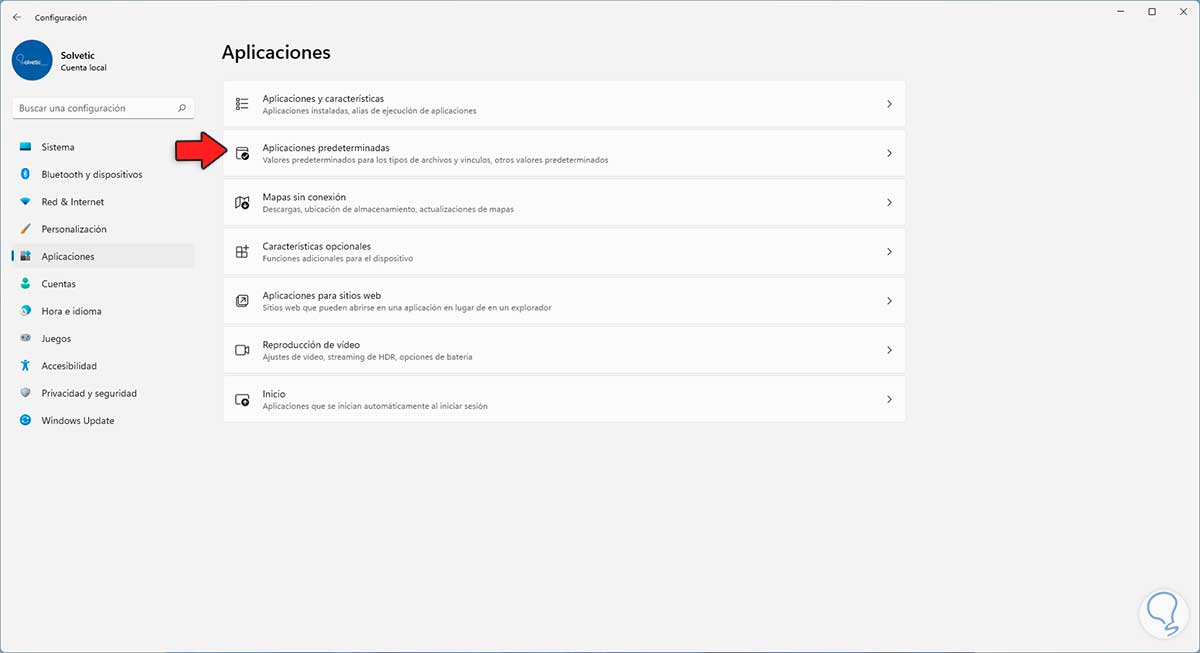Select Personalización in the sidebar
Viewport: 1200px width, 653px height.
(x=74, y=229)
